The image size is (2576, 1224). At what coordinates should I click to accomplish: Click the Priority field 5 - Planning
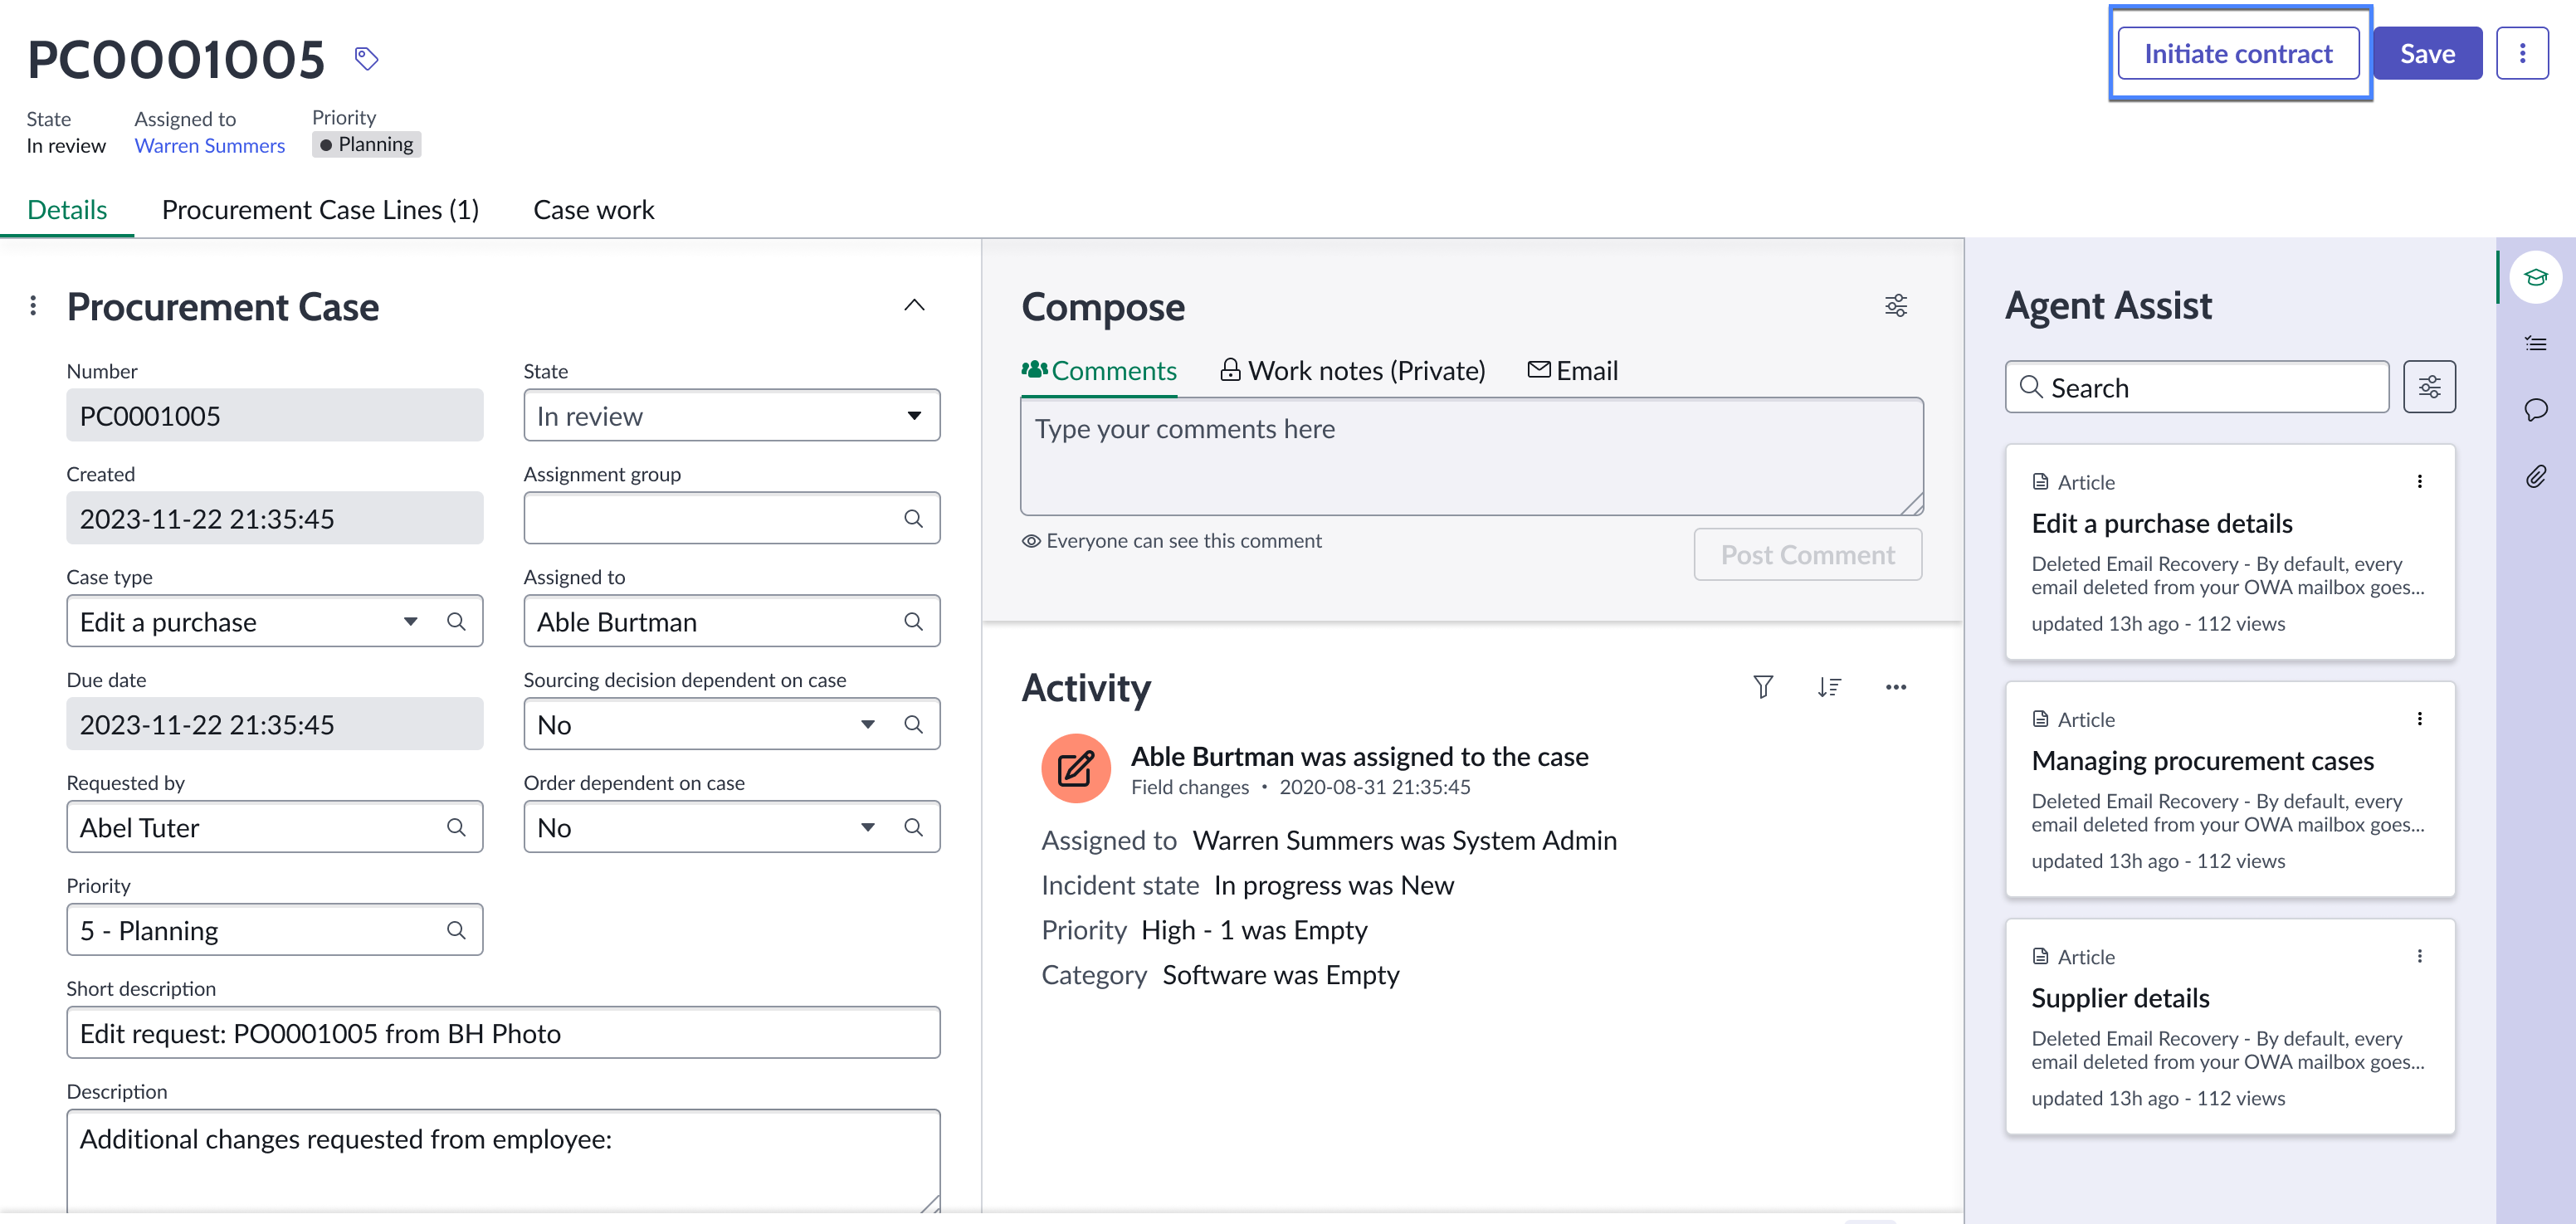275,930
